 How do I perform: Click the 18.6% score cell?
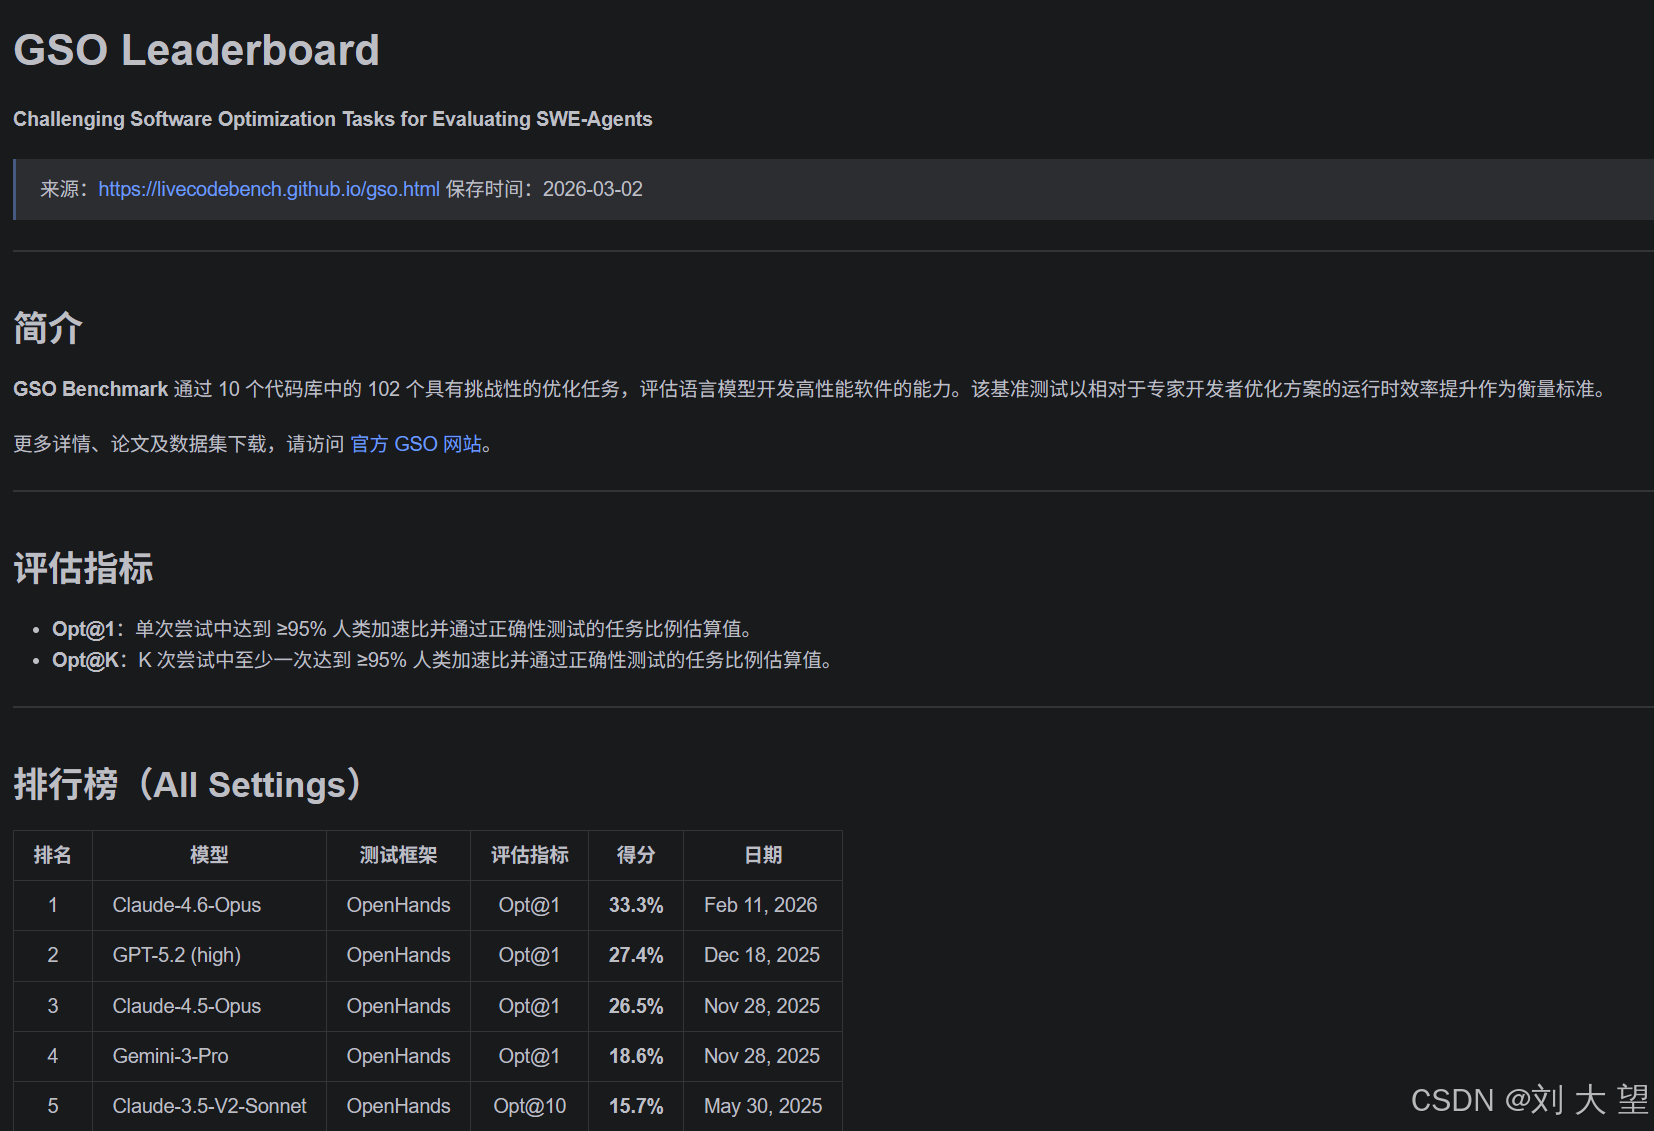[636, 1056]
